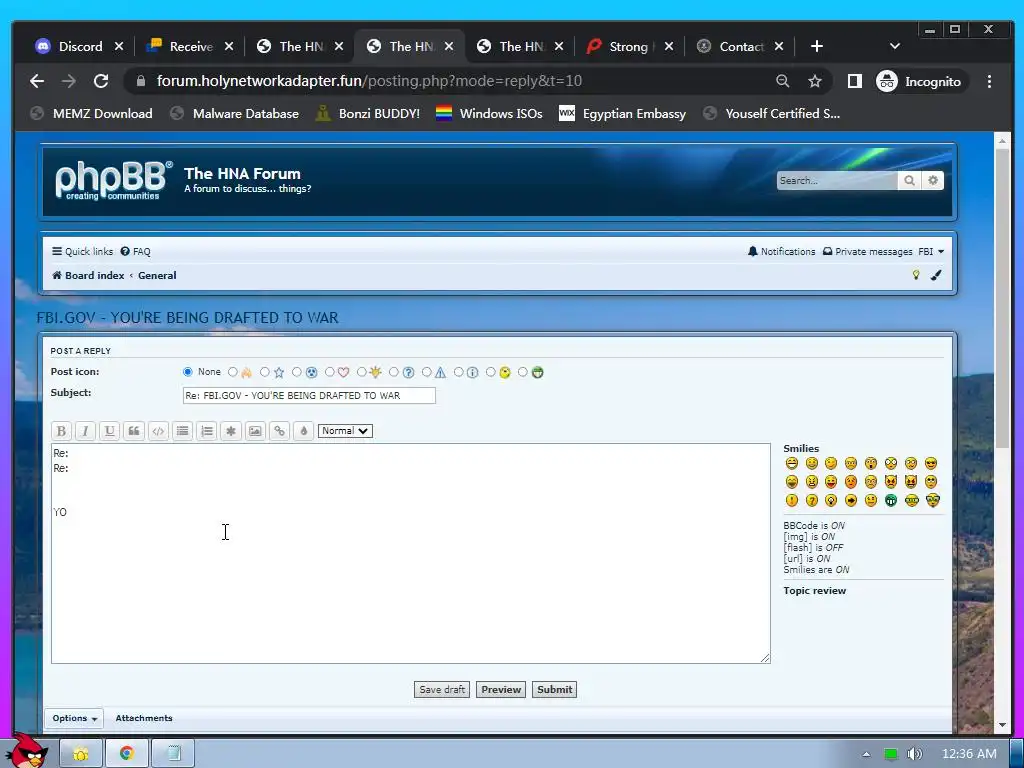The width and height of the screenshot is (1024, 768).
Task: Click the Preview button
Action: tap(501, 690)
